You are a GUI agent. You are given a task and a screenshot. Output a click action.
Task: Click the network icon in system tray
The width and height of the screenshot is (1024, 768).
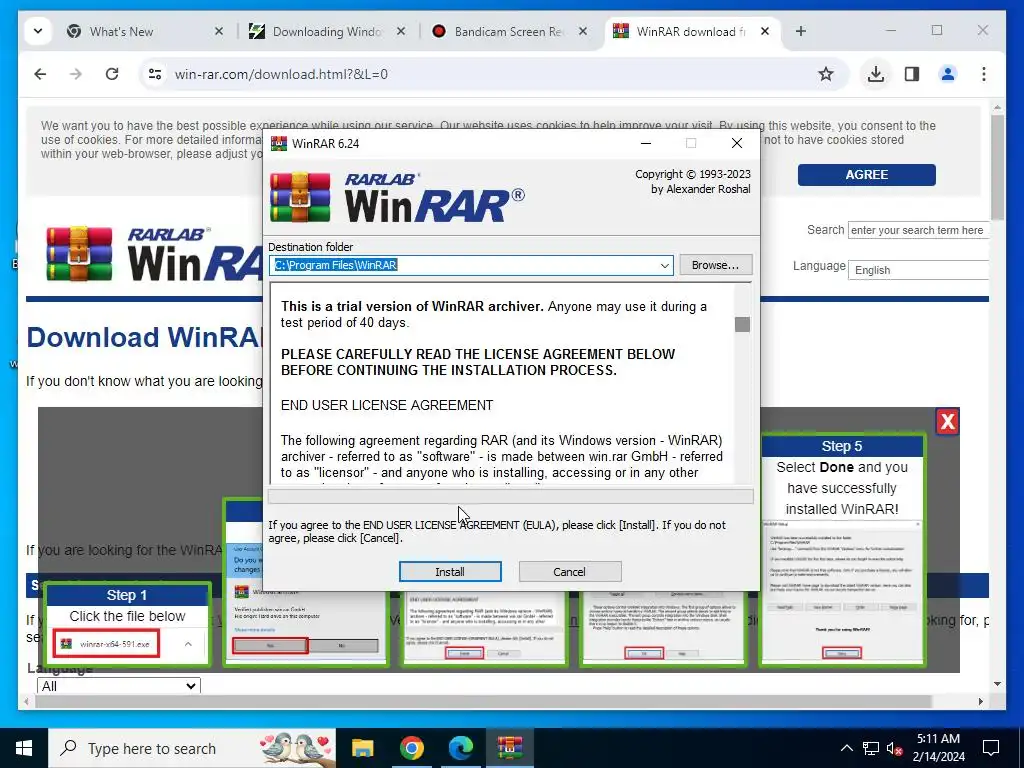pyautogui.click(x=871, y=748)
